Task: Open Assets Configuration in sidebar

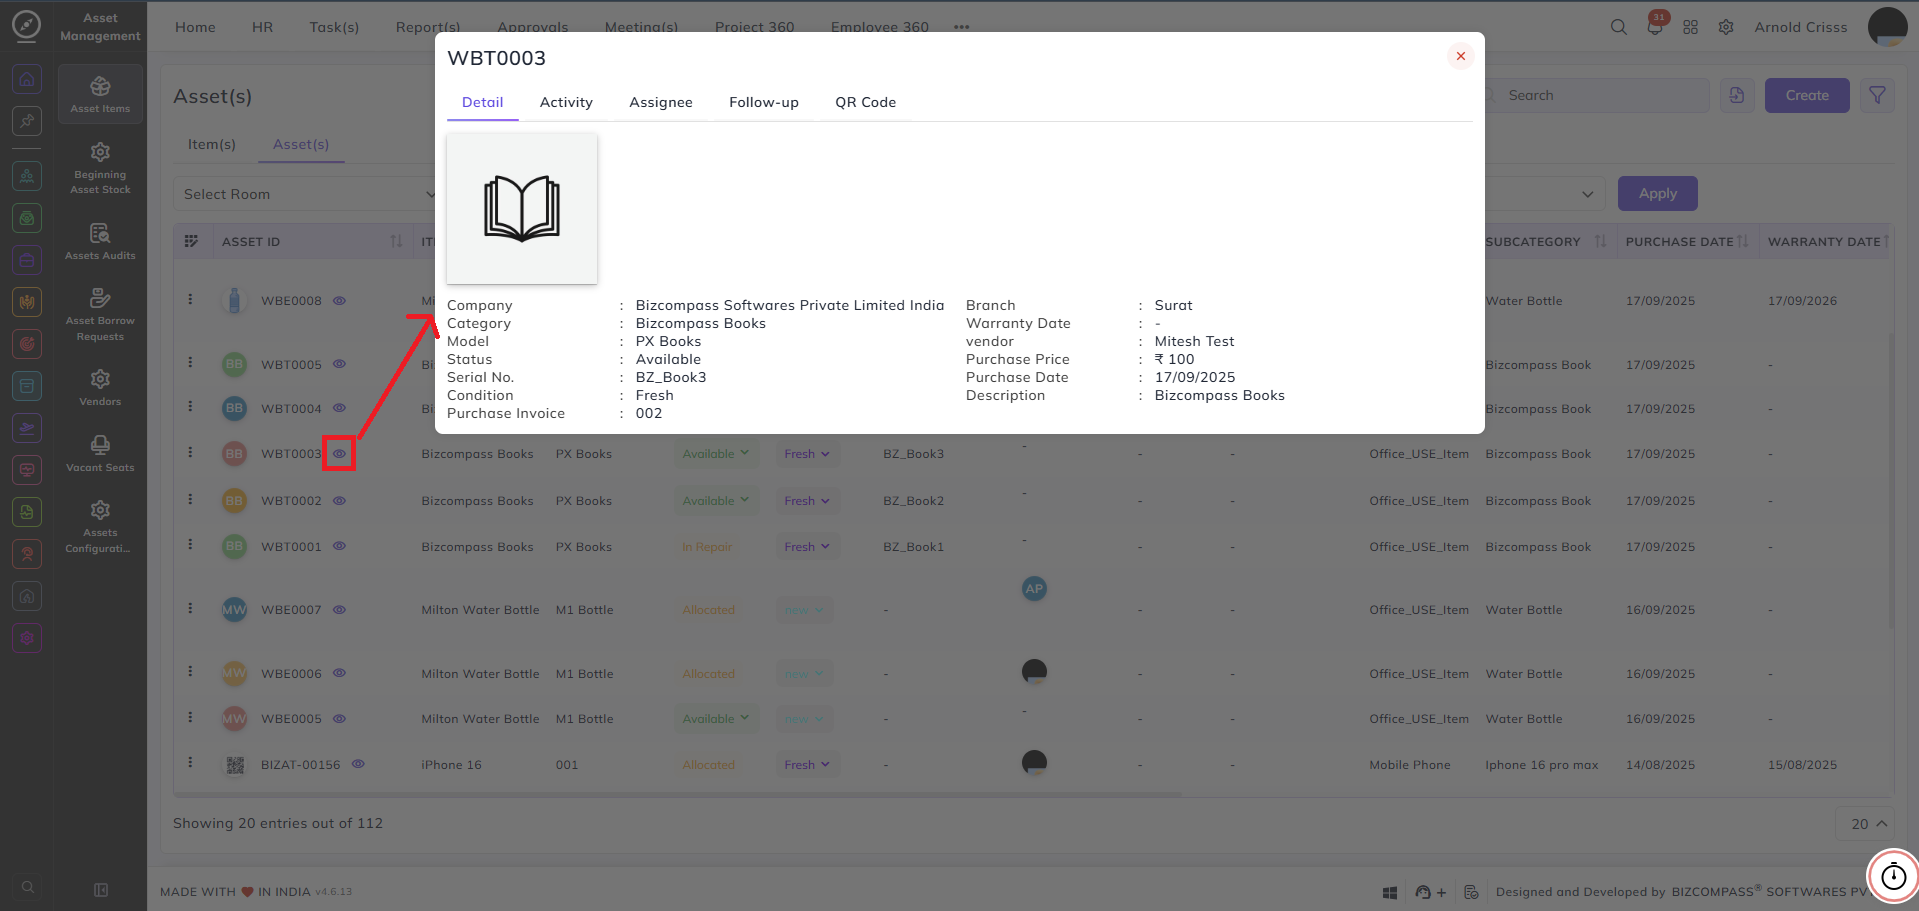Action: tap(100, 526)
